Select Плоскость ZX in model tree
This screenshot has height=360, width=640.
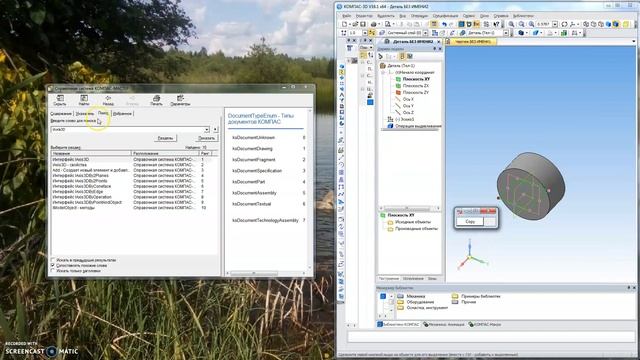(x=416, y=86)
